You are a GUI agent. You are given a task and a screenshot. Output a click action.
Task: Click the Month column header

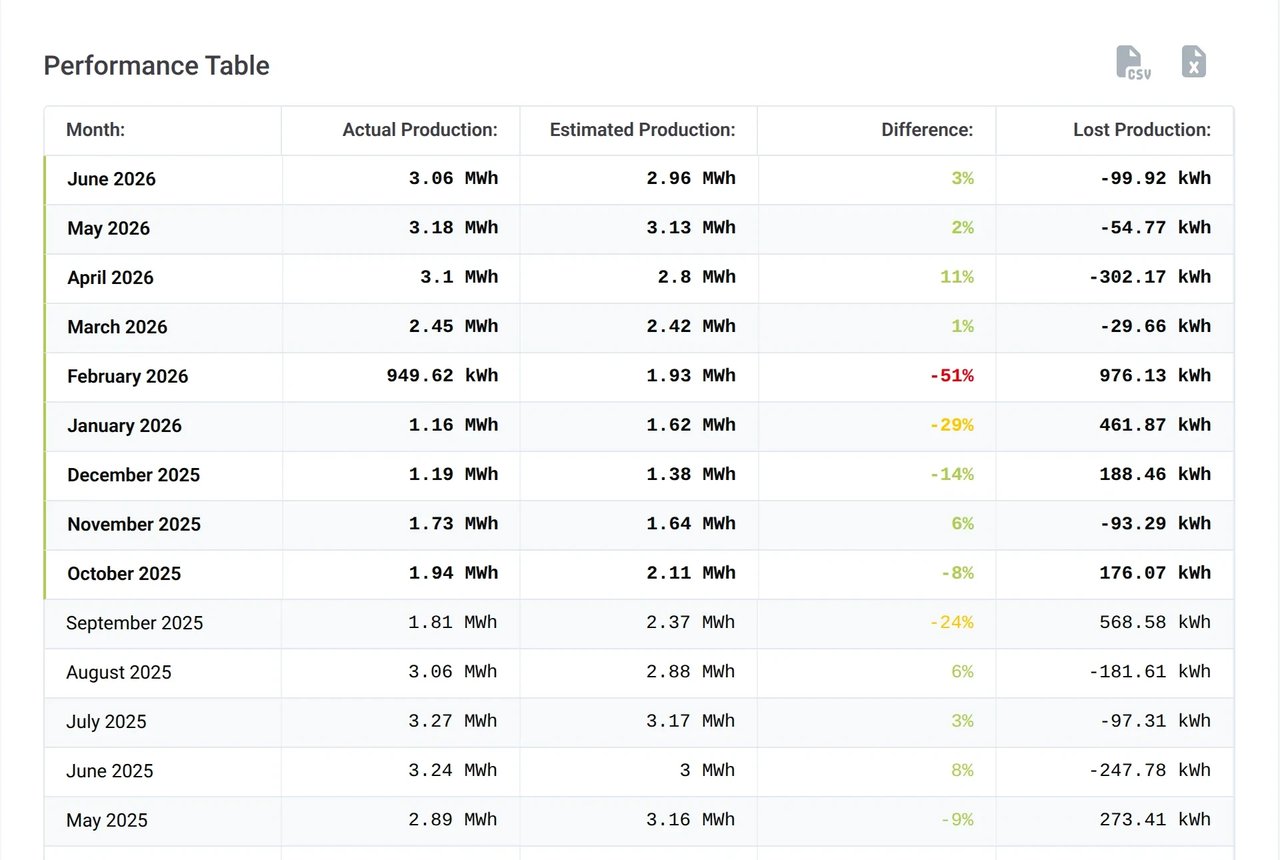(95, 130)
